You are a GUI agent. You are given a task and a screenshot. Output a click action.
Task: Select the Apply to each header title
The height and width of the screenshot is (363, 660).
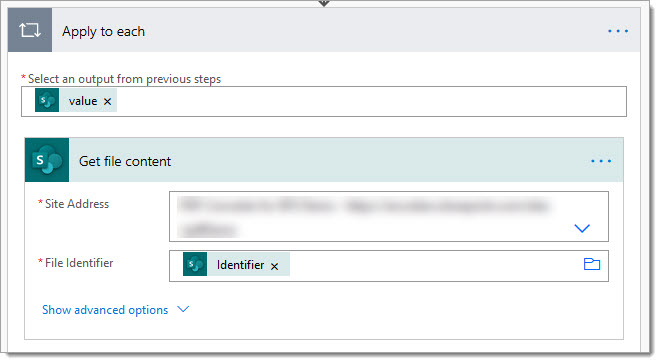click(104, 32)
